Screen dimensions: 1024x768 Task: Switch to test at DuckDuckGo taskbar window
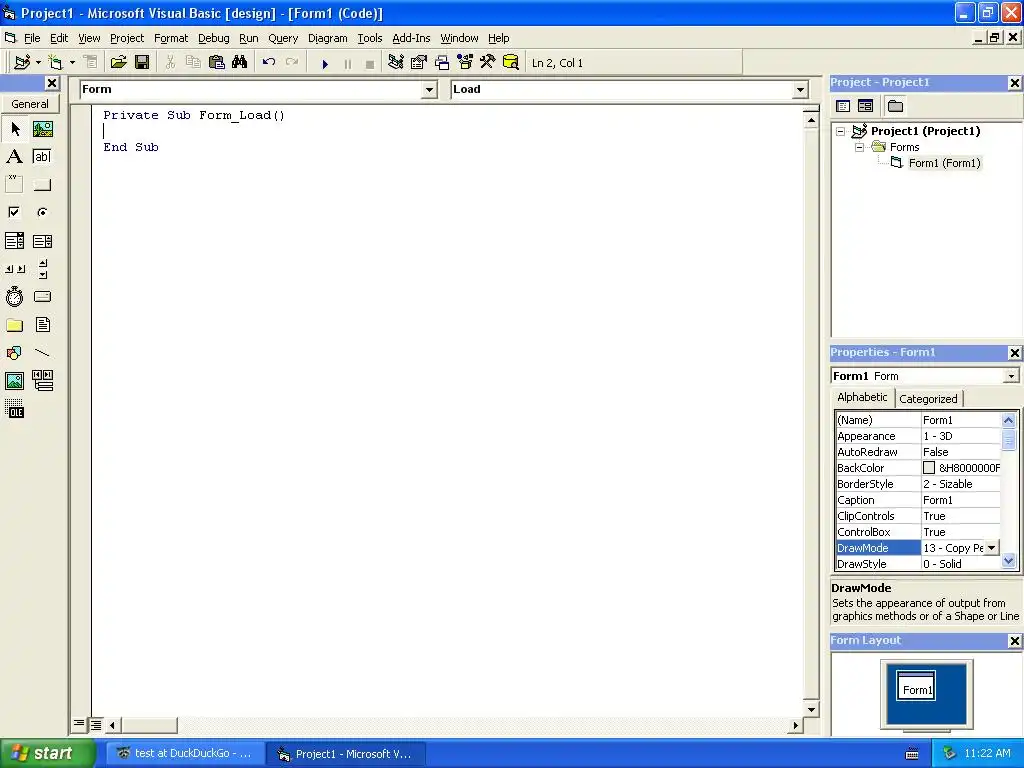(x=185, y=754)
